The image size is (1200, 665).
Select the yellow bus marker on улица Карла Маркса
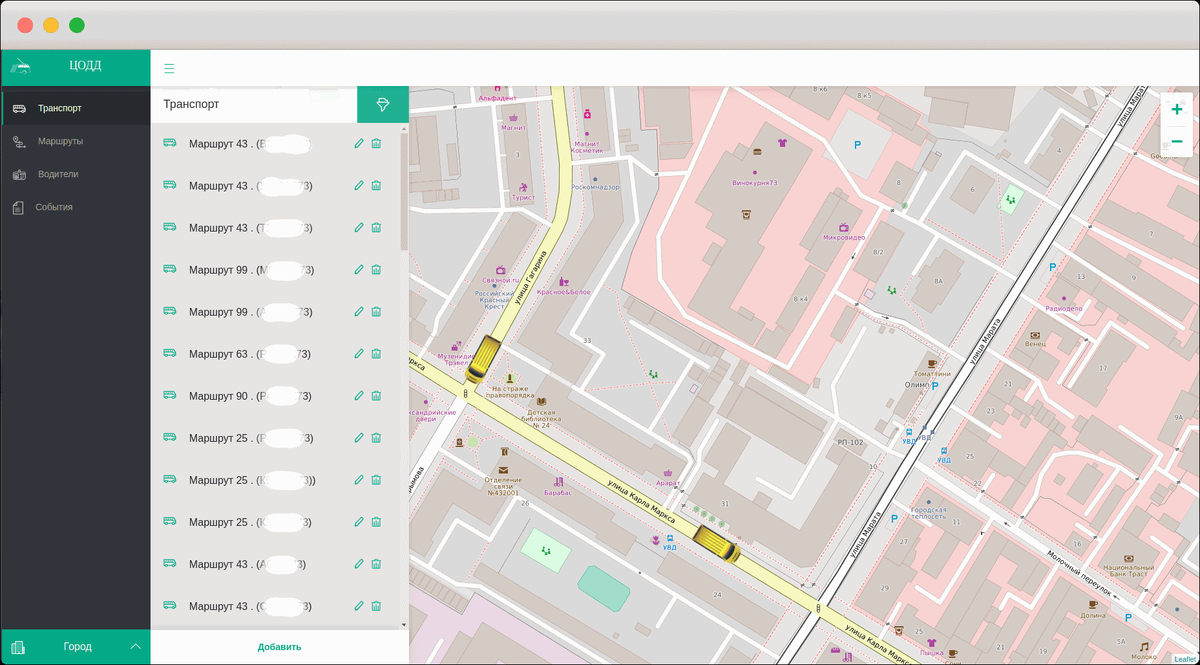tap(716, 545)
